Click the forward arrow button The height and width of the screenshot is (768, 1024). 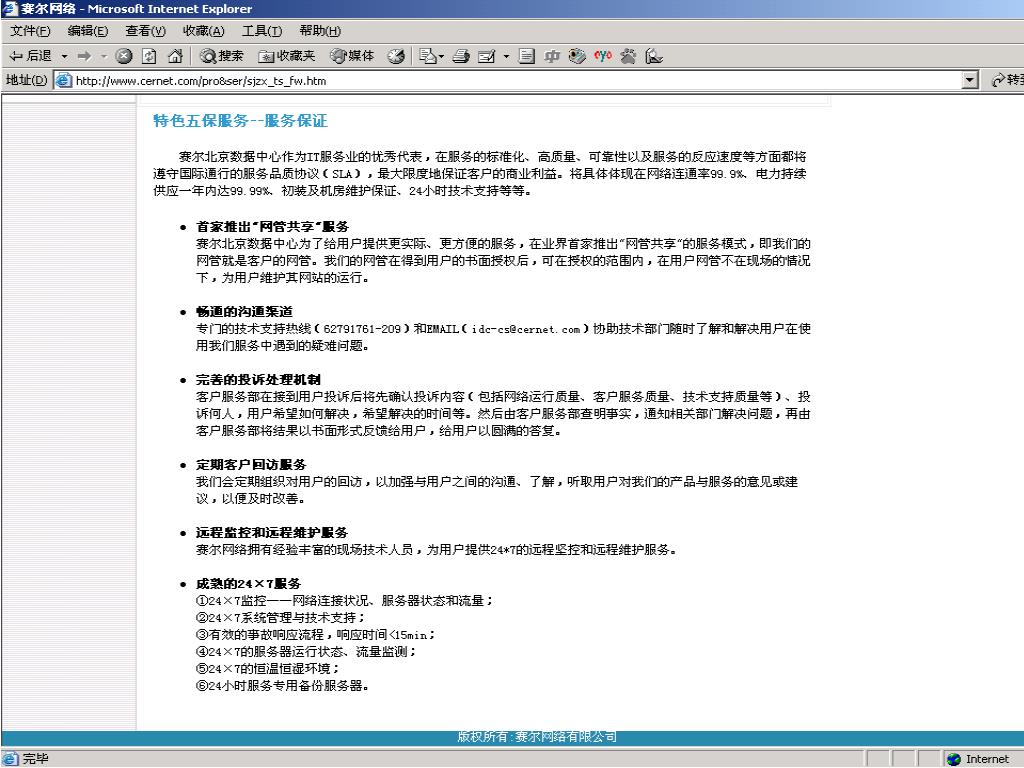click(84, 56)
